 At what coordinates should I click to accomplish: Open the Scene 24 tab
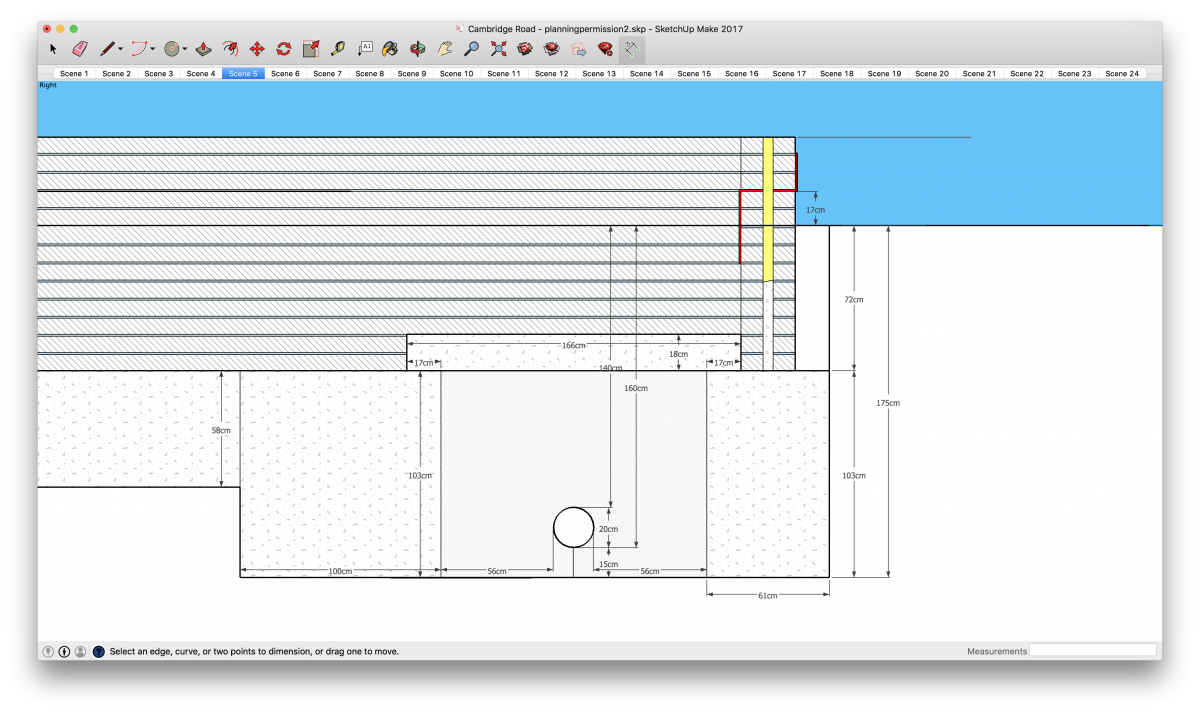(1122, 72)
